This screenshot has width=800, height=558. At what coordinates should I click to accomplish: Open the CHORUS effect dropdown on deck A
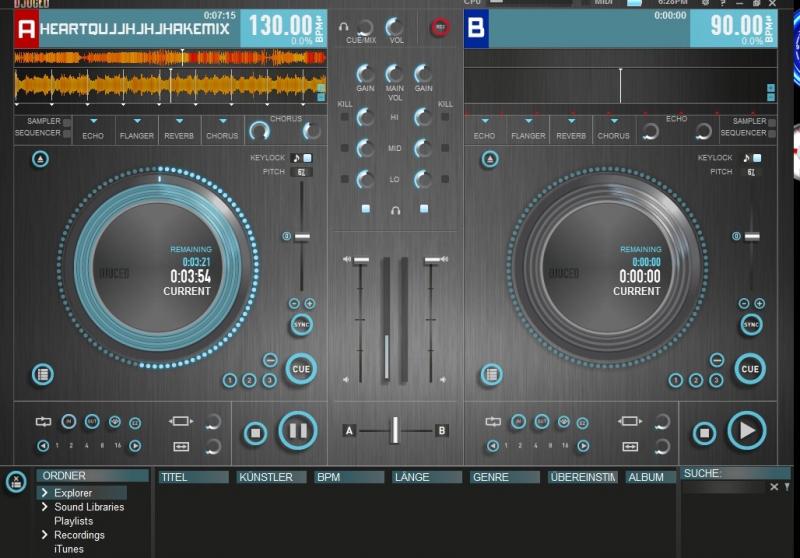coord(222,121)
